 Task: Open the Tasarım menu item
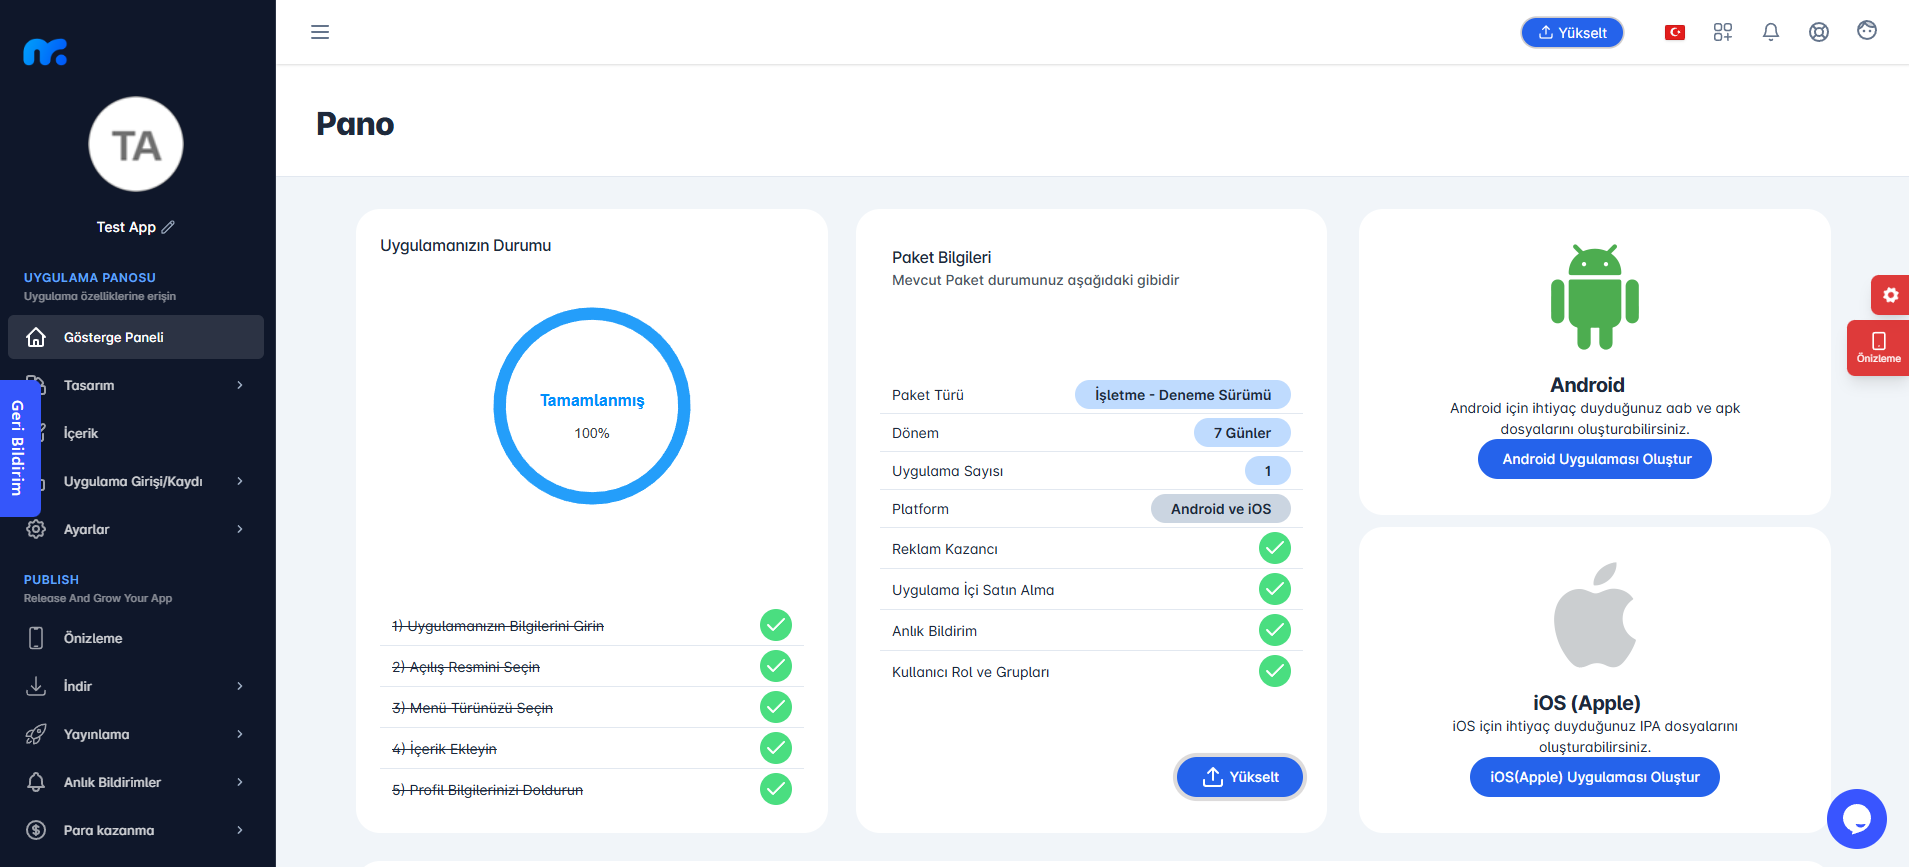point(136,385)
